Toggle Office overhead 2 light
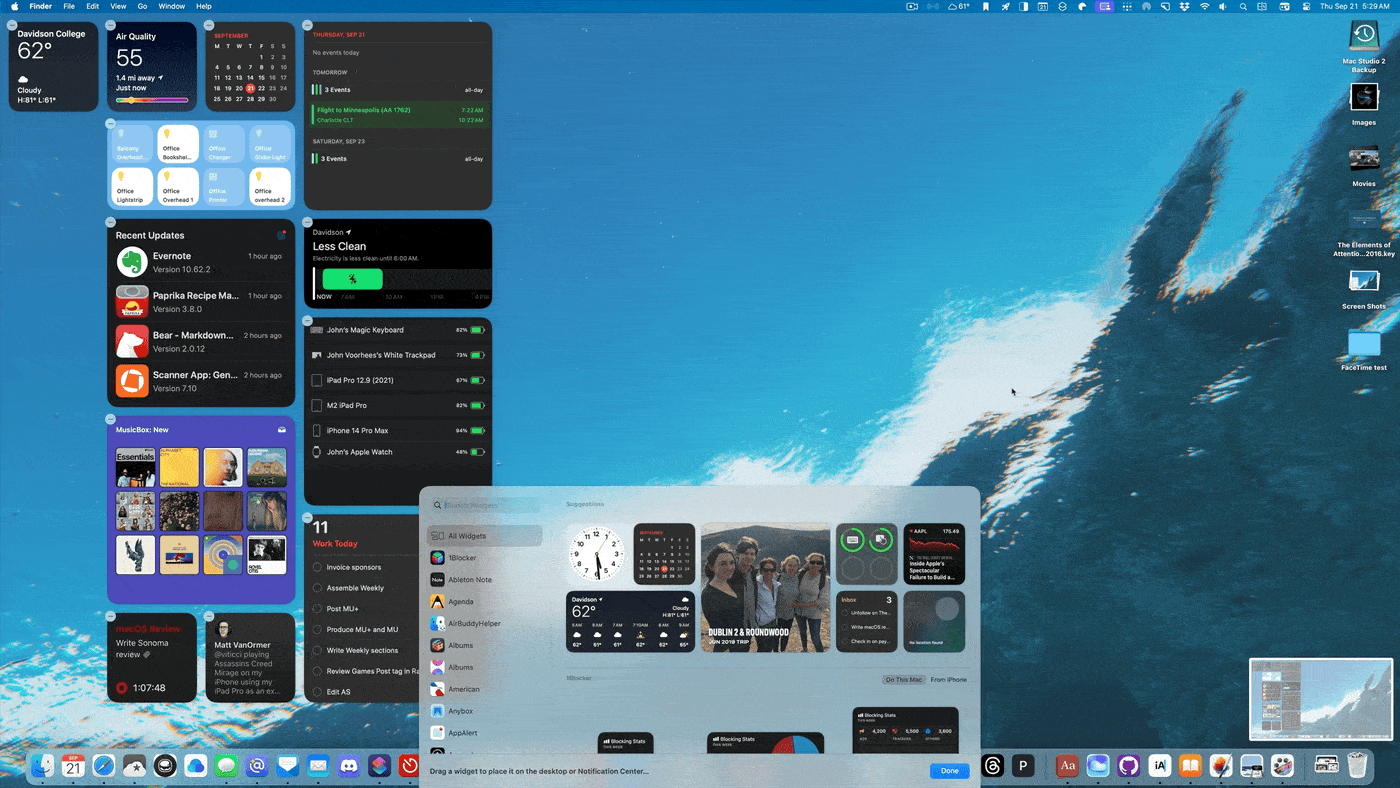 (270, 187)
